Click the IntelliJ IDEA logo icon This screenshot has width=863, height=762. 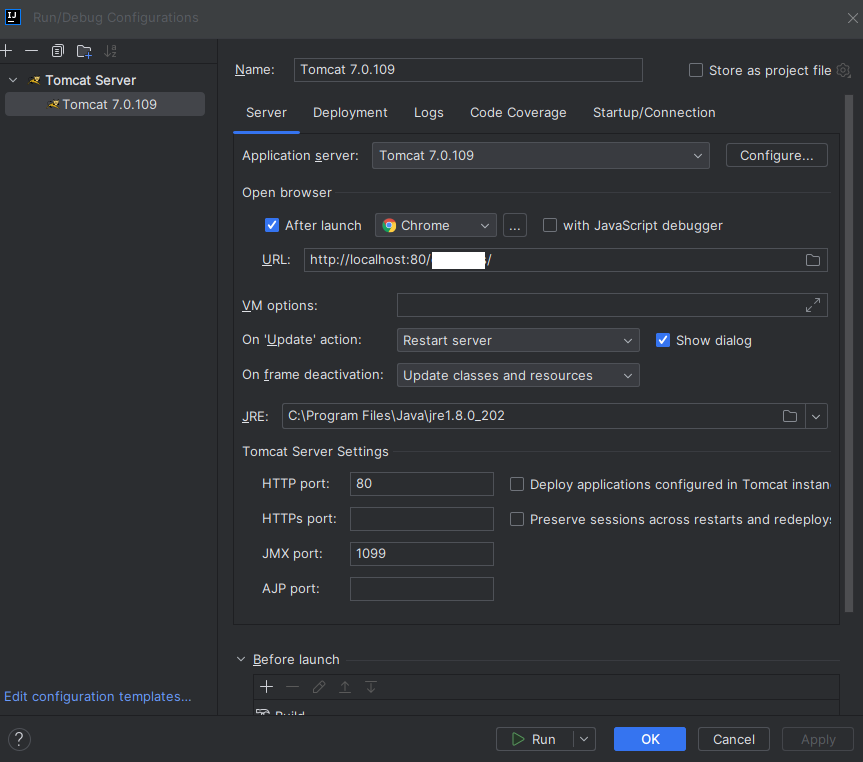(x=13, y=17)
